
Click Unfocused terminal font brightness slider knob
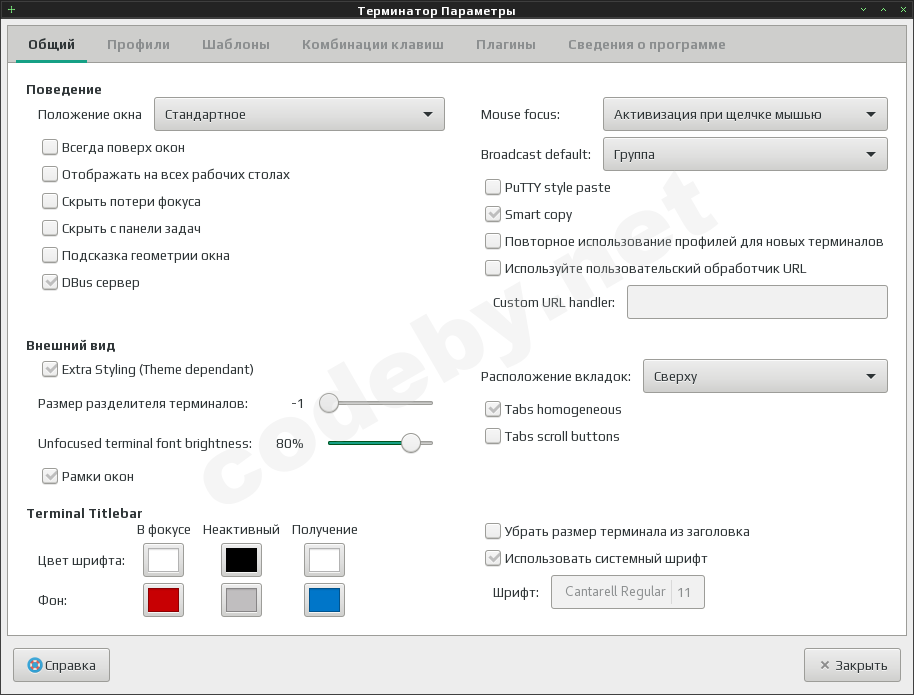411,443
